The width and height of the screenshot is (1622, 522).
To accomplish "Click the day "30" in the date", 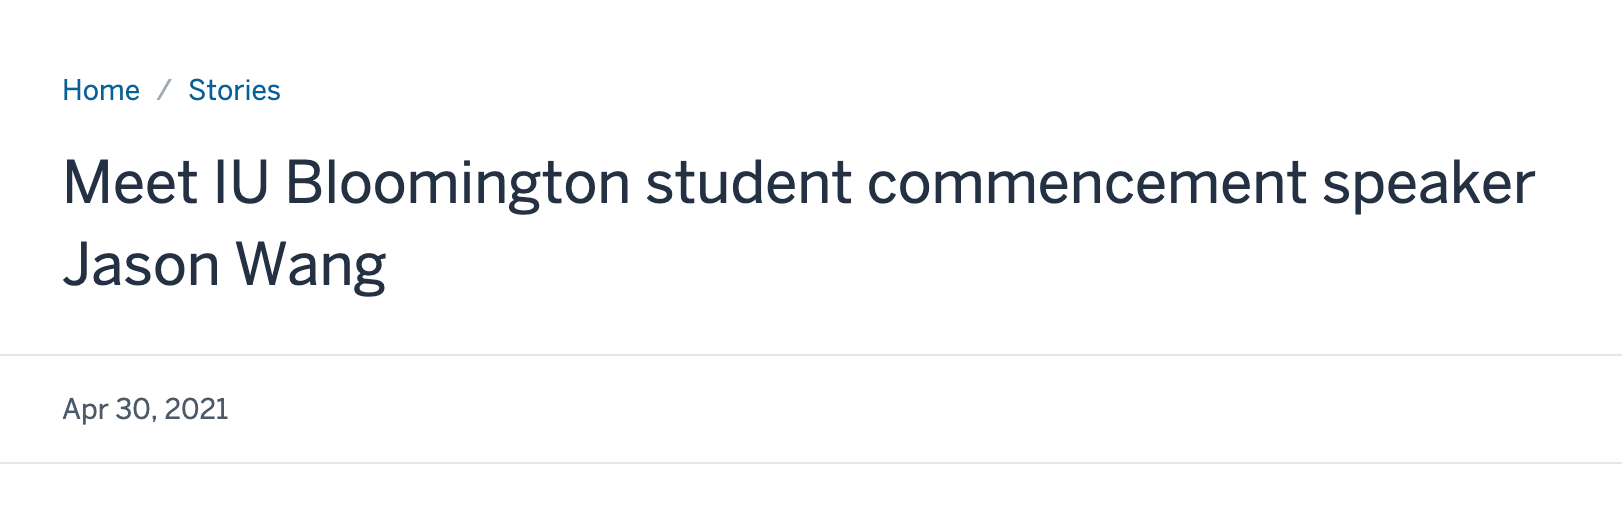I will tap(133, 409).
